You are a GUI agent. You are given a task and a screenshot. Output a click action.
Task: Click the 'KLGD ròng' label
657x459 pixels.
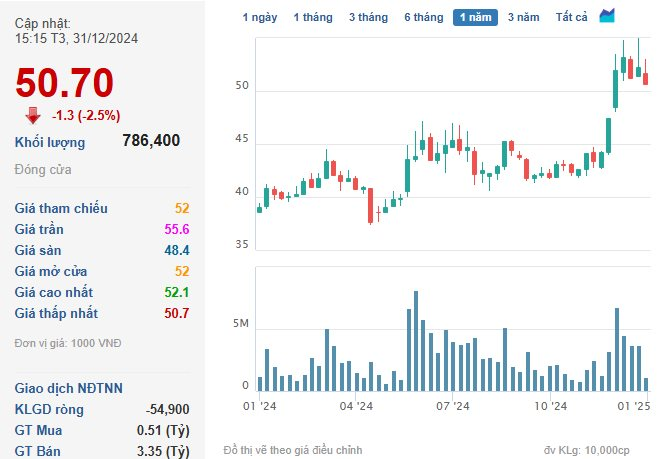coord(49,409)
